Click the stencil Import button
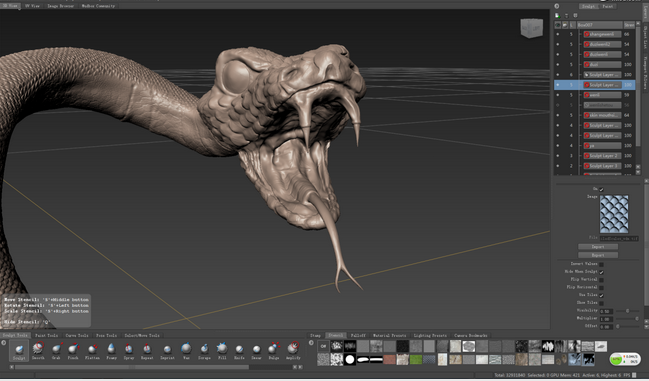 [x=598, y=247]
